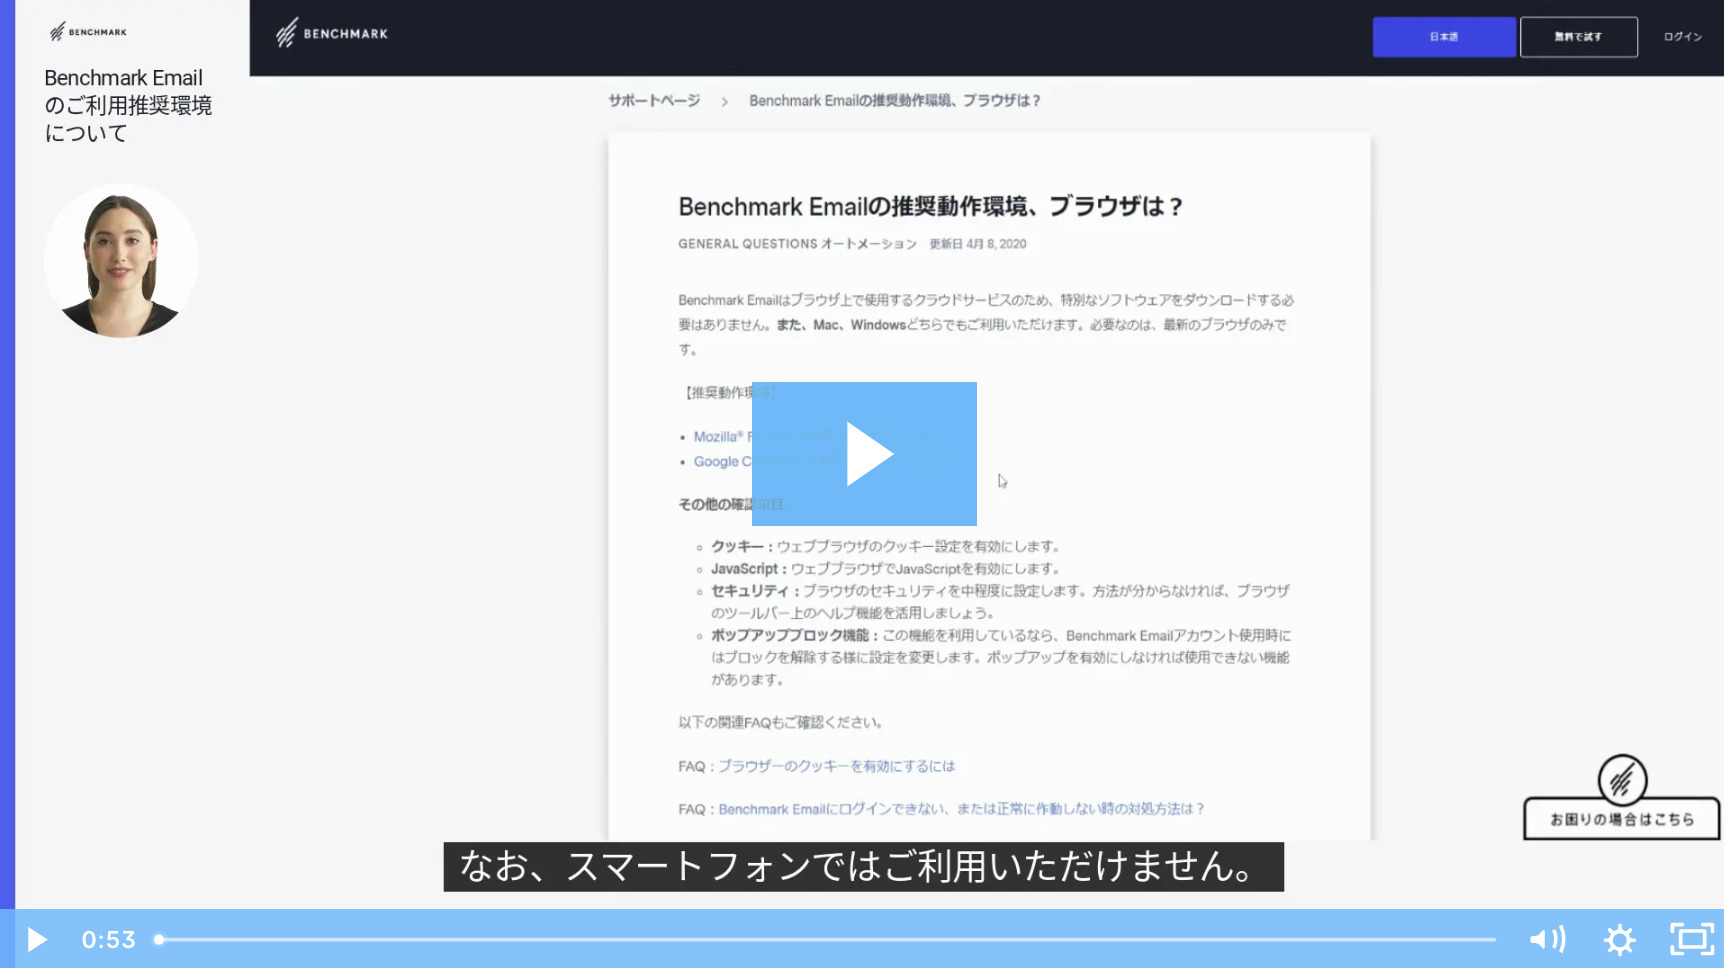This screenshot has height=968, width=1724.
Task: Enter fullscreen mode with the fullscreen icon
Action: tap(1691, 939)
